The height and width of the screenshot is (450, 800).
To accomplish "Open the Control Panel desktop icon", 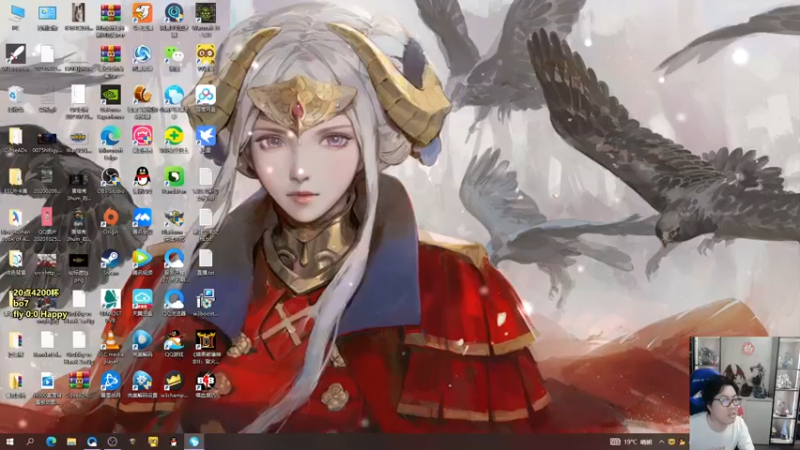I will (x=47, y=13).
